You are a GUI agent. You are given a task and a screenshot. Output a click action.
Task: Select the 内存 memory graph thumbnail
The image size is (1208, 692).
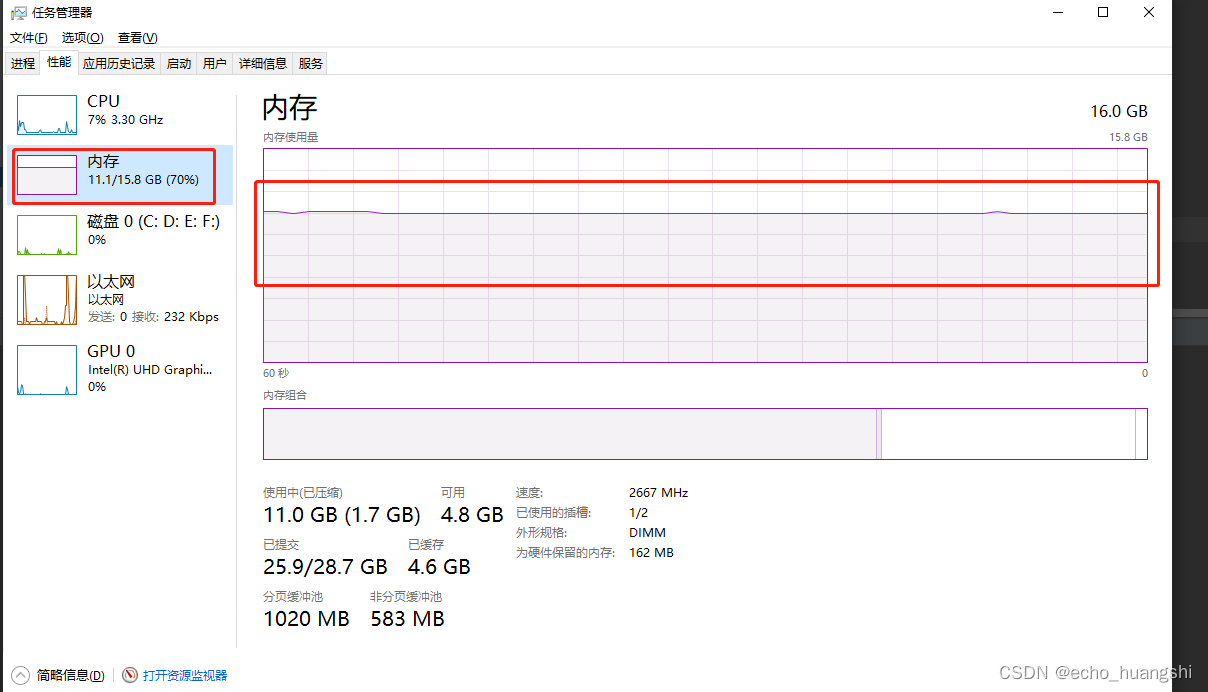point(46,175)
